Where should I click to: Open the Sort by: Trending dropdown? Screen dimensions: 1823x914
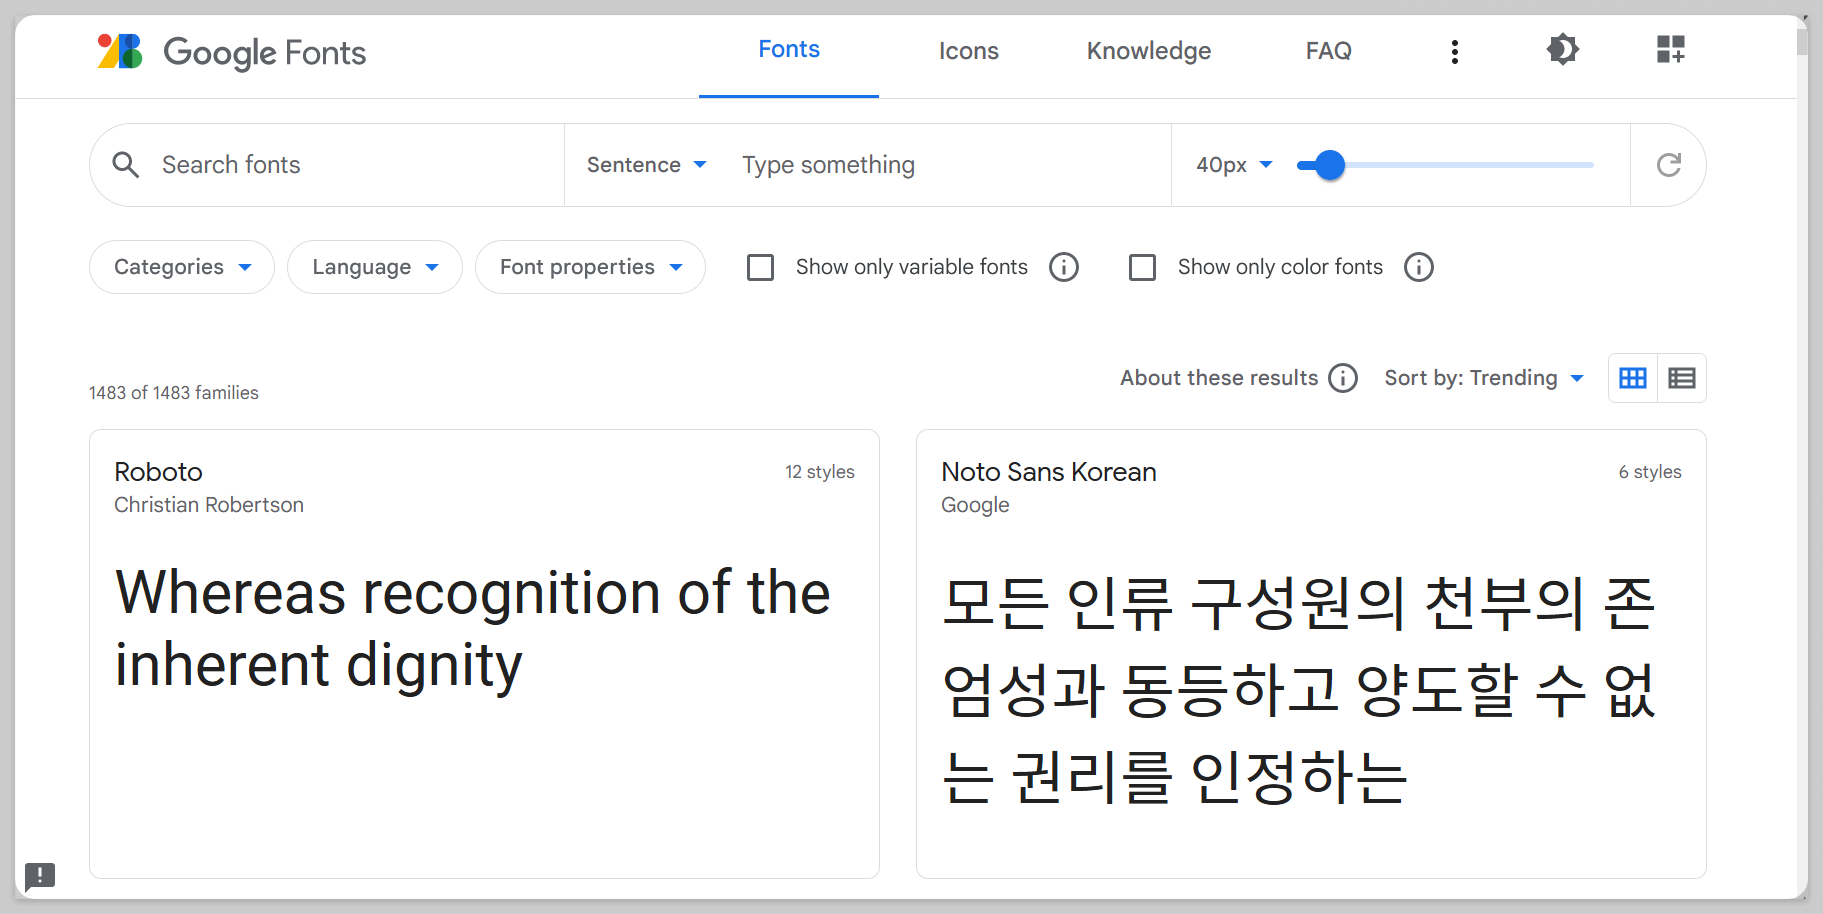point(1484,378)
